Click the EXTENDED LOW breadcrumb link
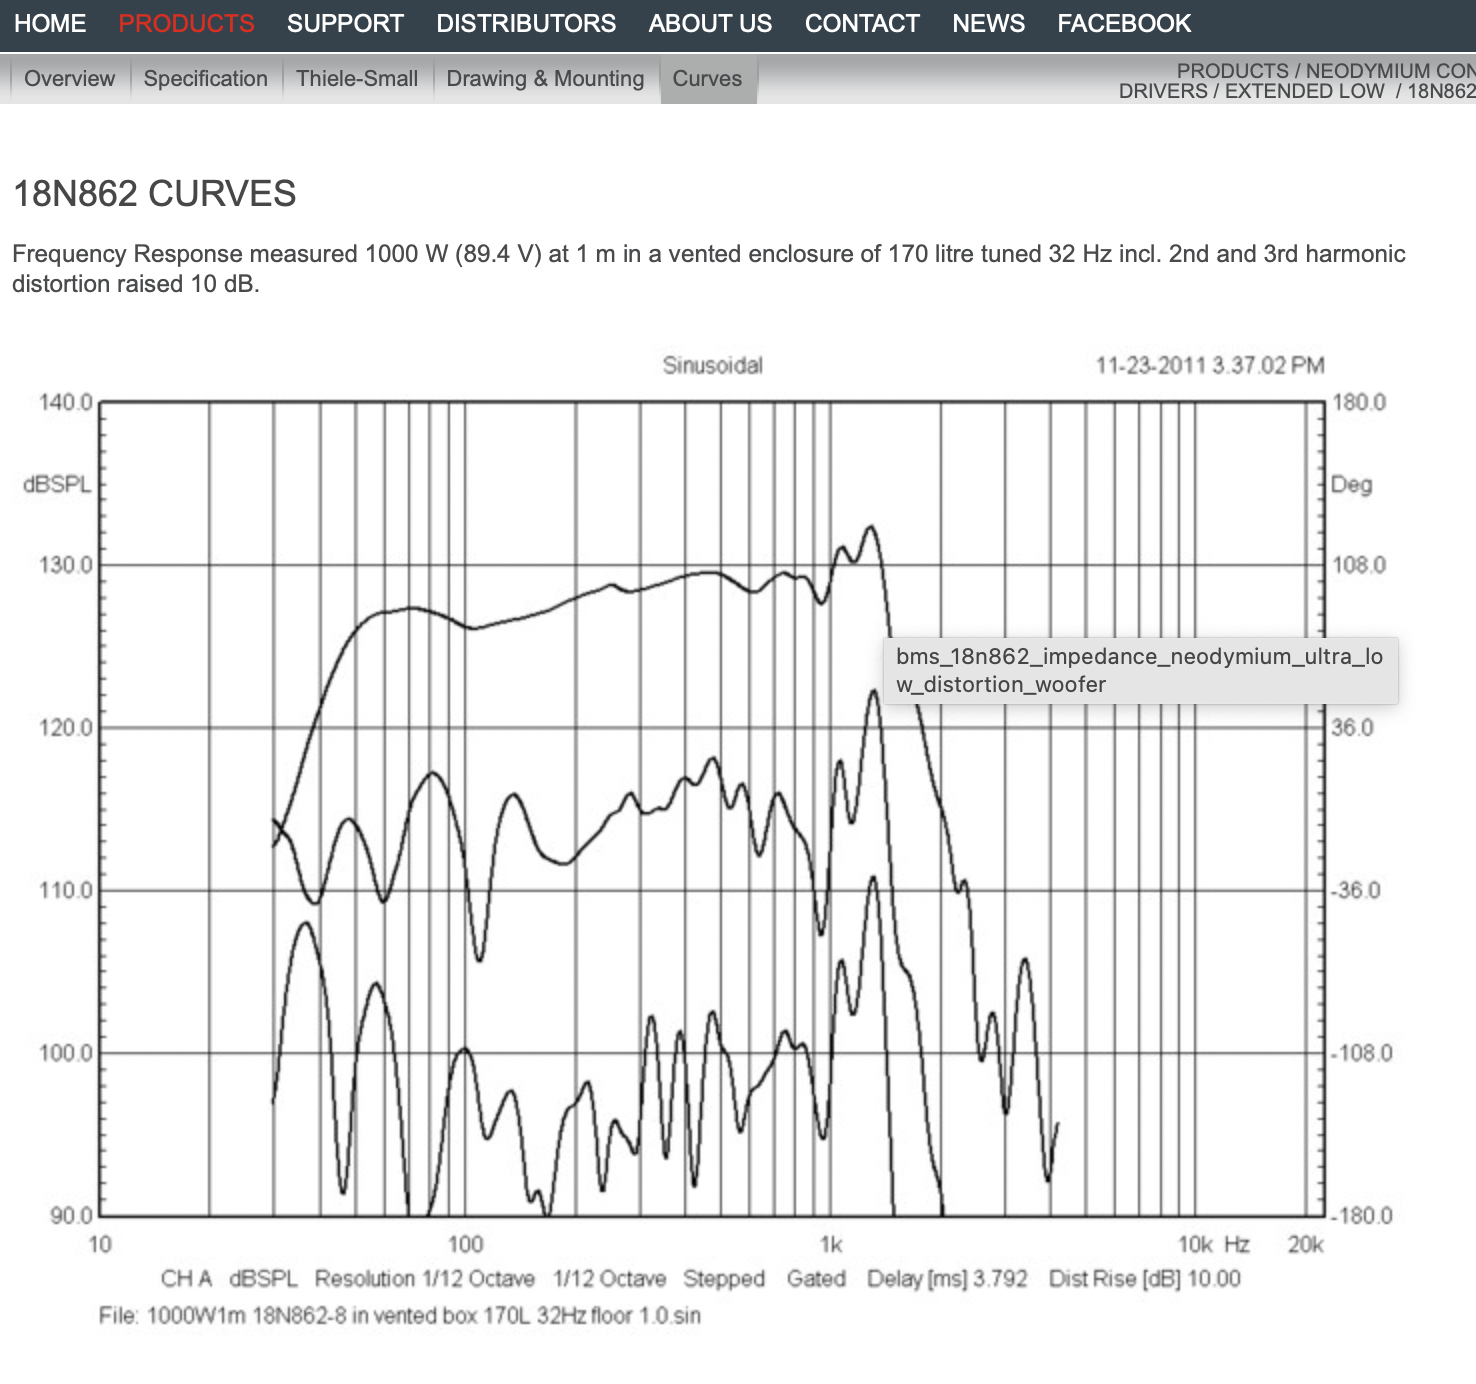1476x1384 pixels. [1304, 91]
